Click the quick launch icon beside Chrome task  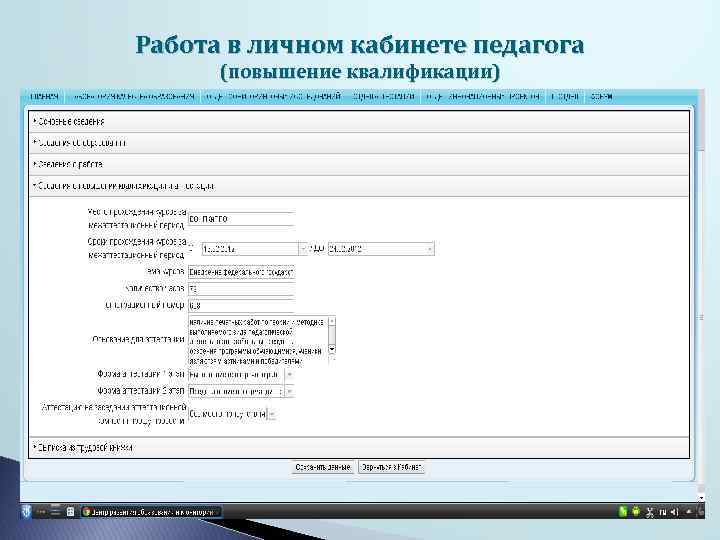point(70,512)
